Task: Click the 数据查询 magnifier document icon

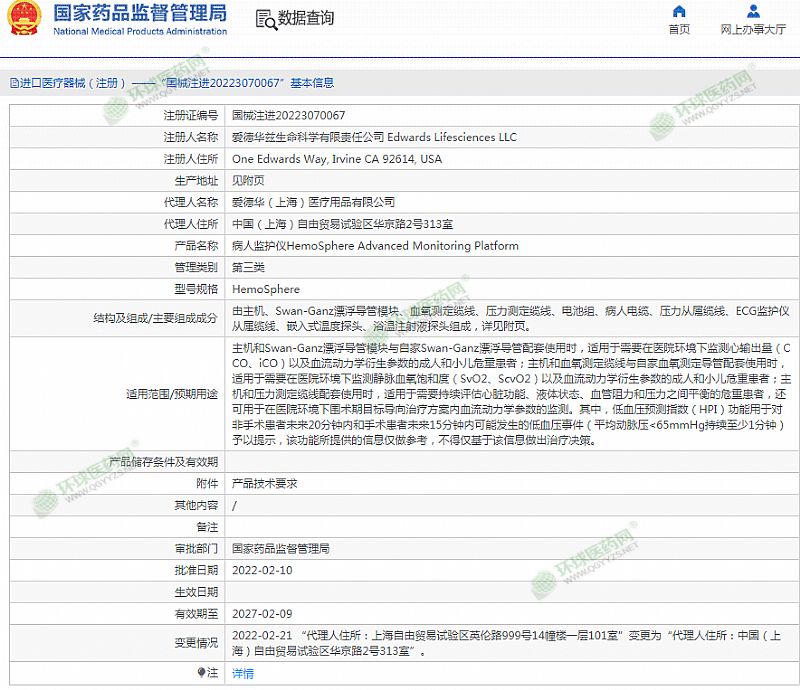Action: point(265,18)
